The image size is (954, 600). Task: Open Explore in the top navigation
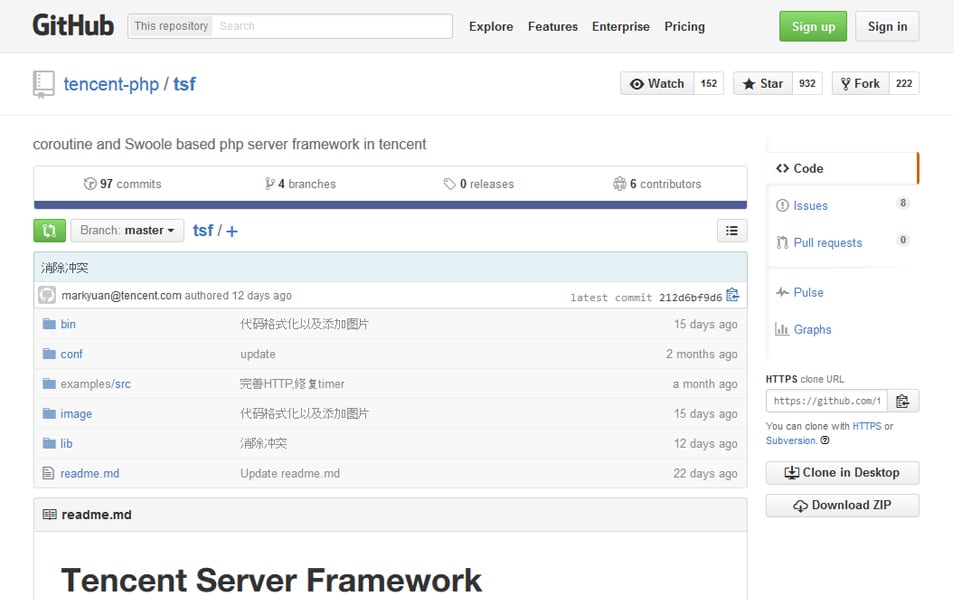[491, 27]
